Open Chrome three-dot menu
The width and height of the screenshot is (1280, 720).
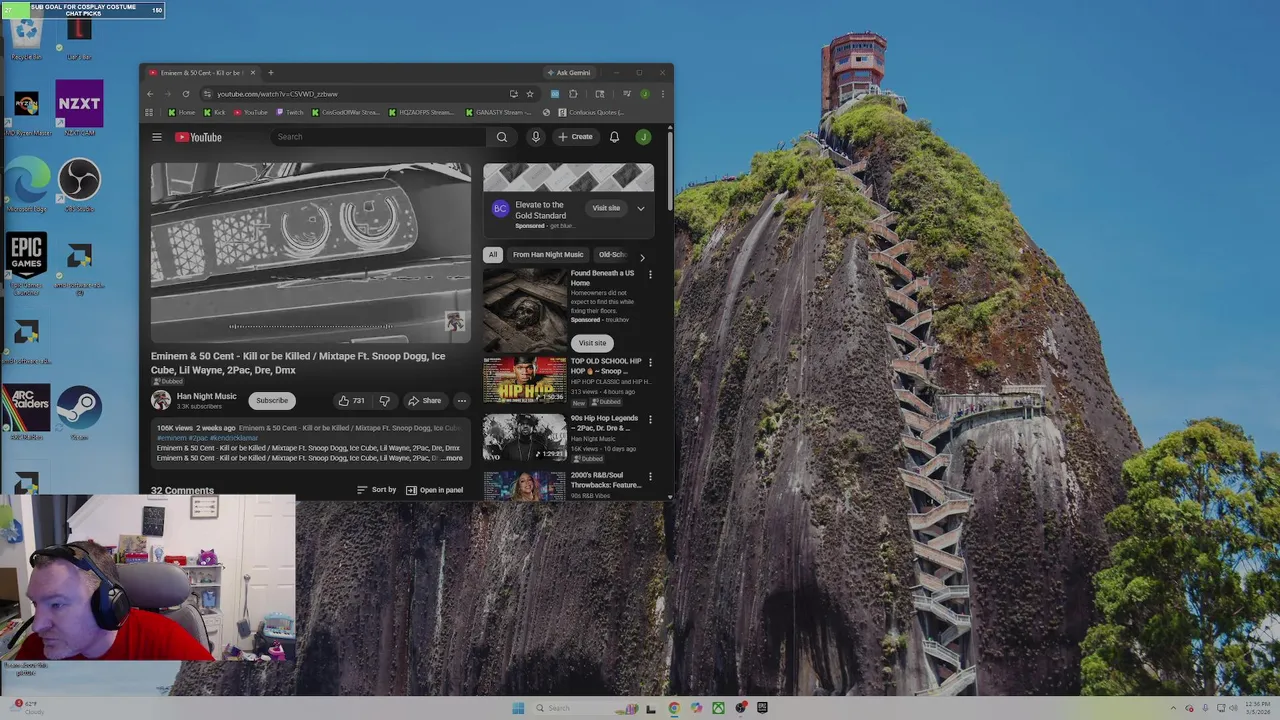pos(662,94)
